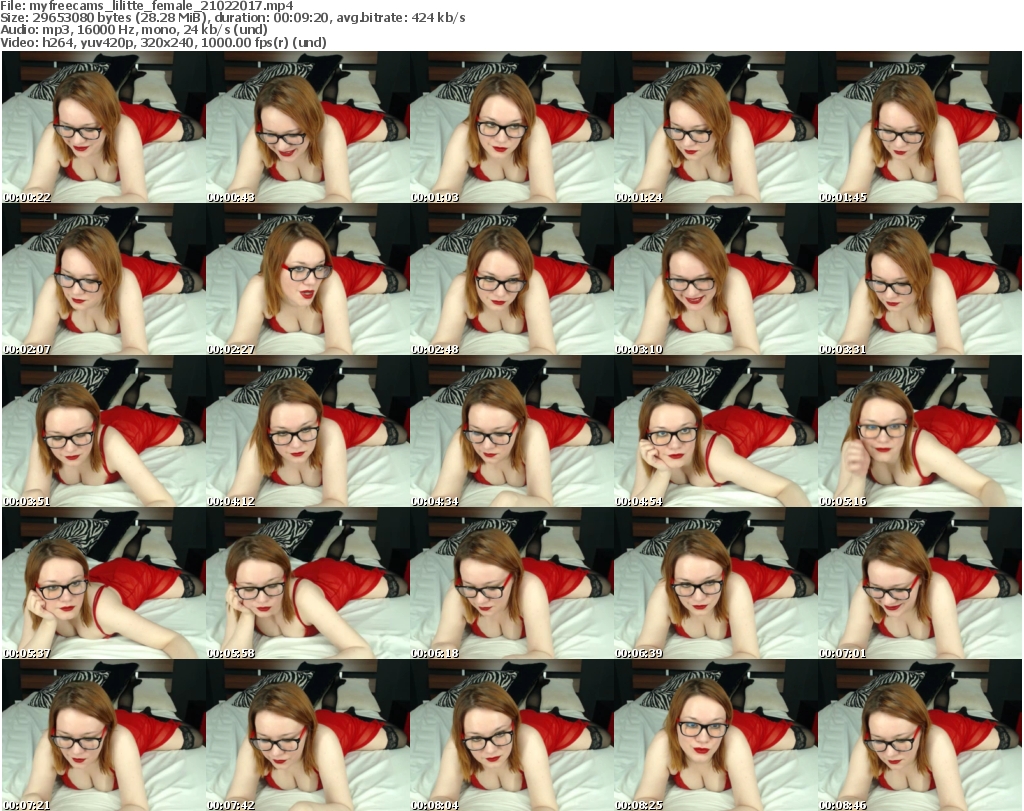Choose the thumbnail stamped 00:06:18
The width and height of the screenshot is (1024, 811).
pos(511,583)
